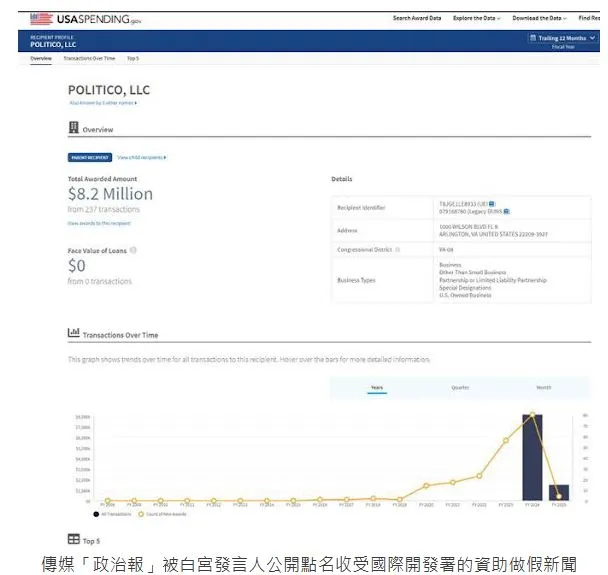Open Search Award Data in the header
The image size is (608, 575).
(417, 18)
